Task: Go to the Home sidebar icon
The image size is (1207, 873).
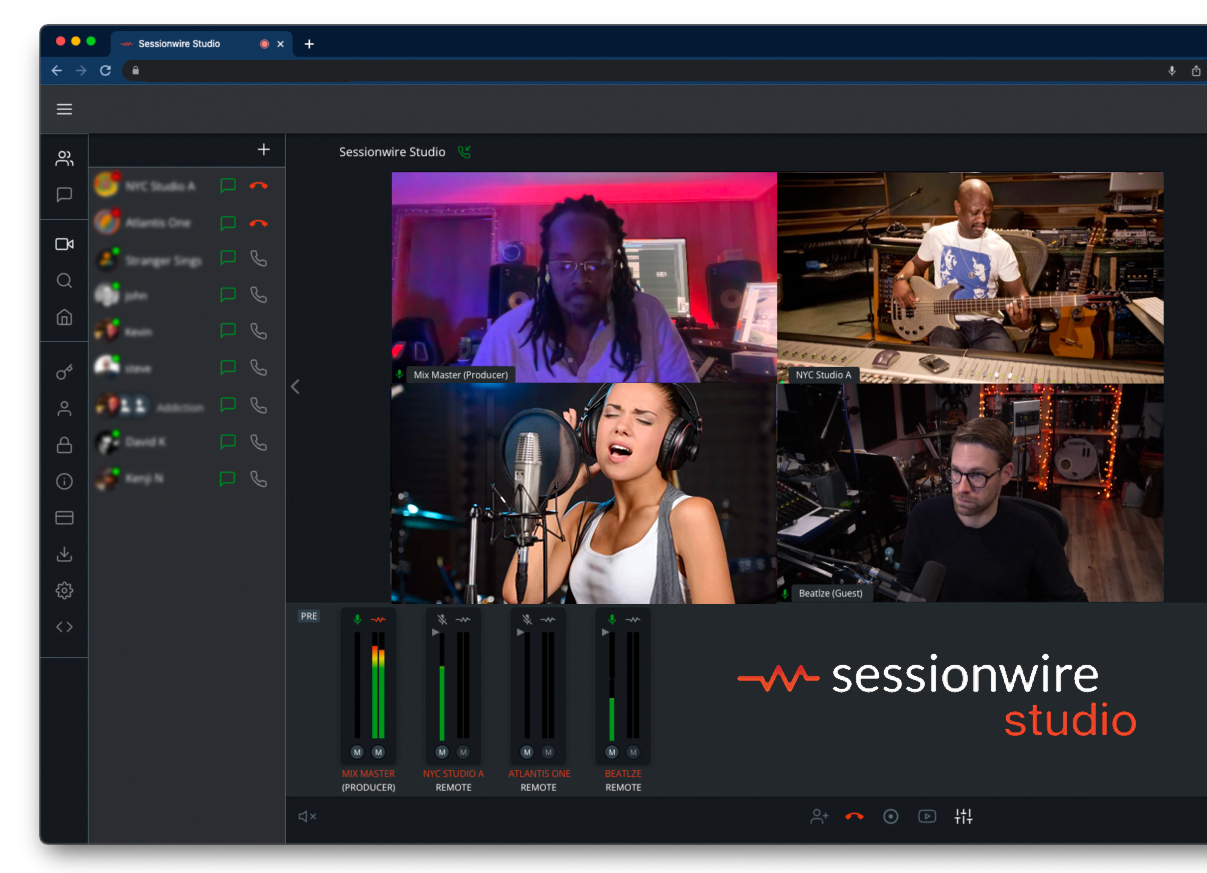Action: pos(64,317)
